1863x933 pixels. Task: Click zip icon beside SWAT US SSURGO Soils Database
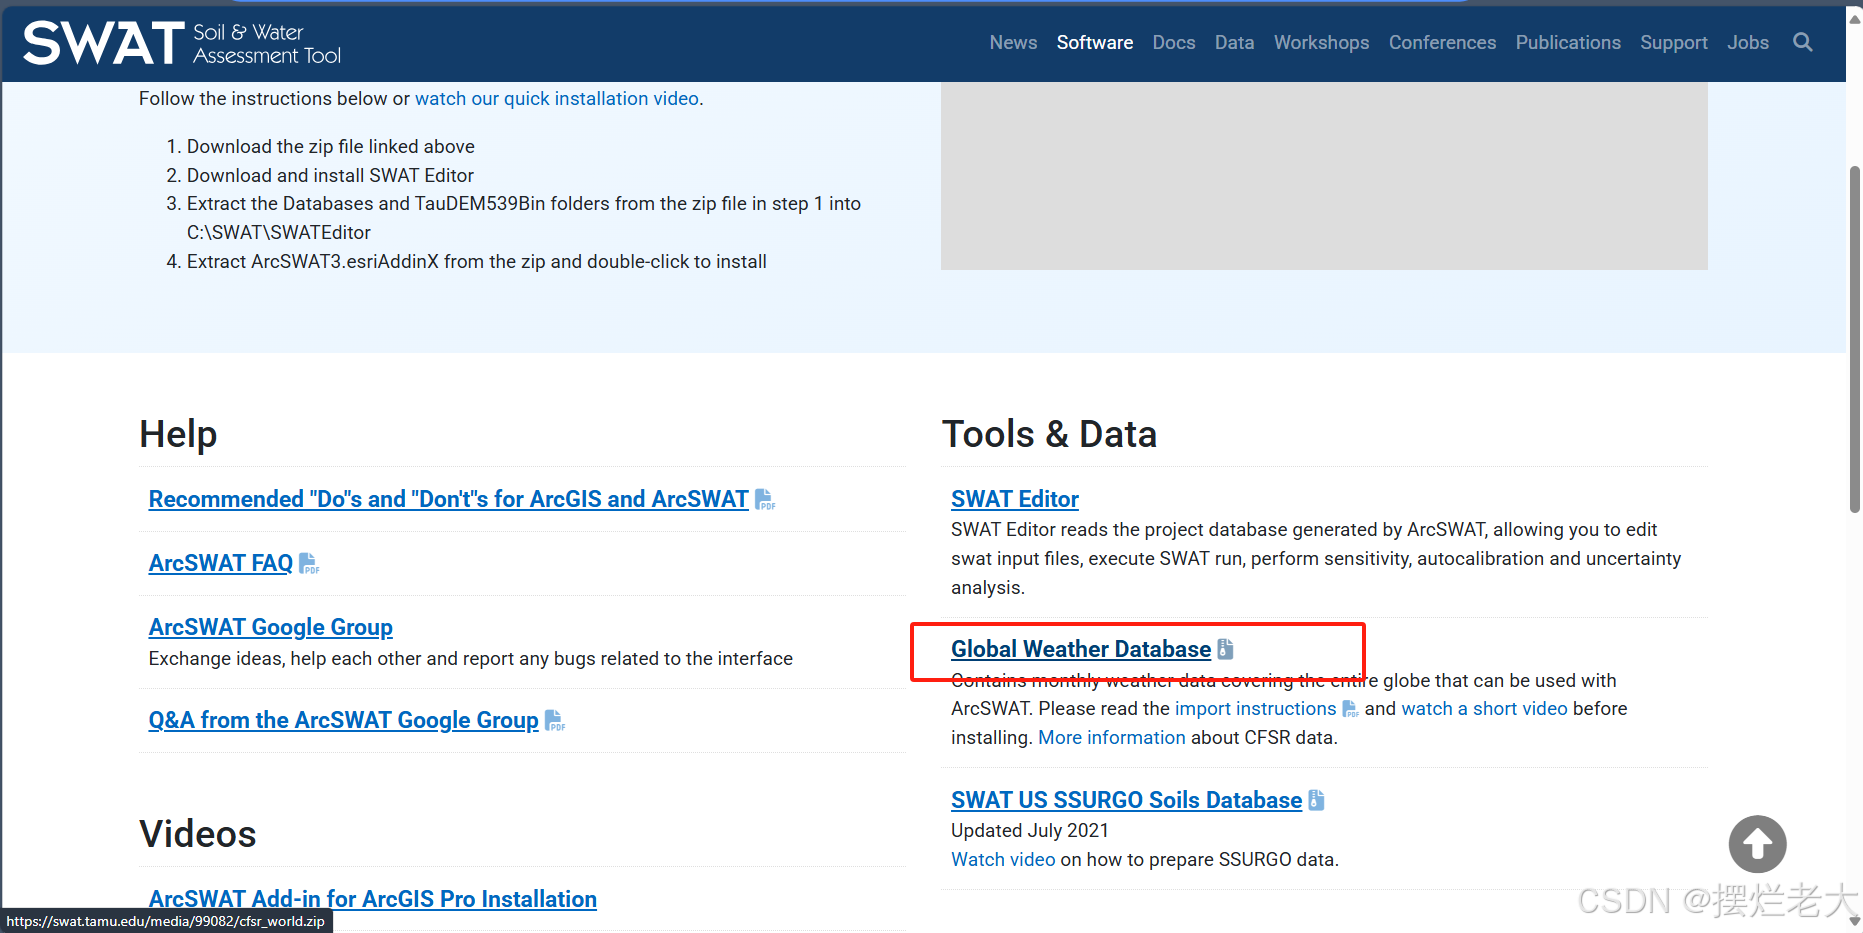click(x=1316, y=800)
